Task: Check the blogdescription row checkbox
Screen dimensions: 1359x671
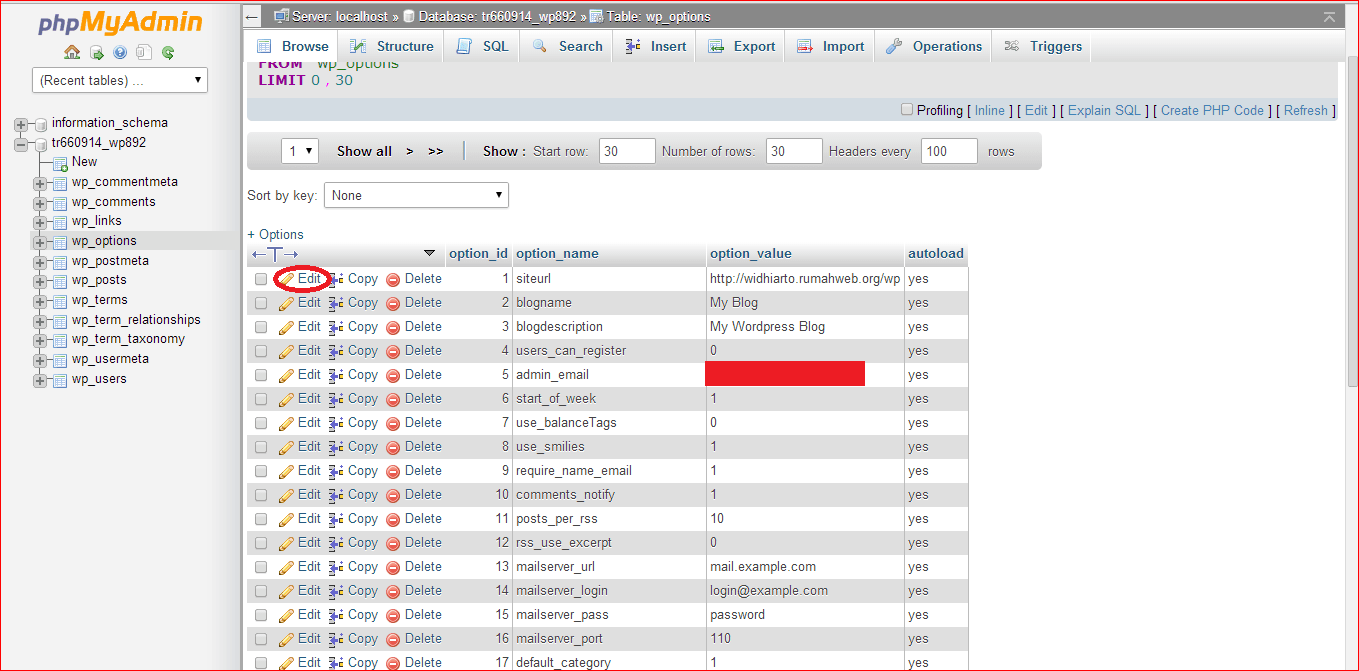Action: point(261,327)
